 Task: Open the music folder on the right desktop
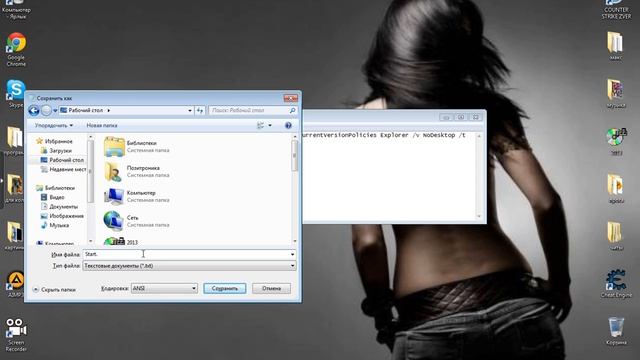pos(616,94)
